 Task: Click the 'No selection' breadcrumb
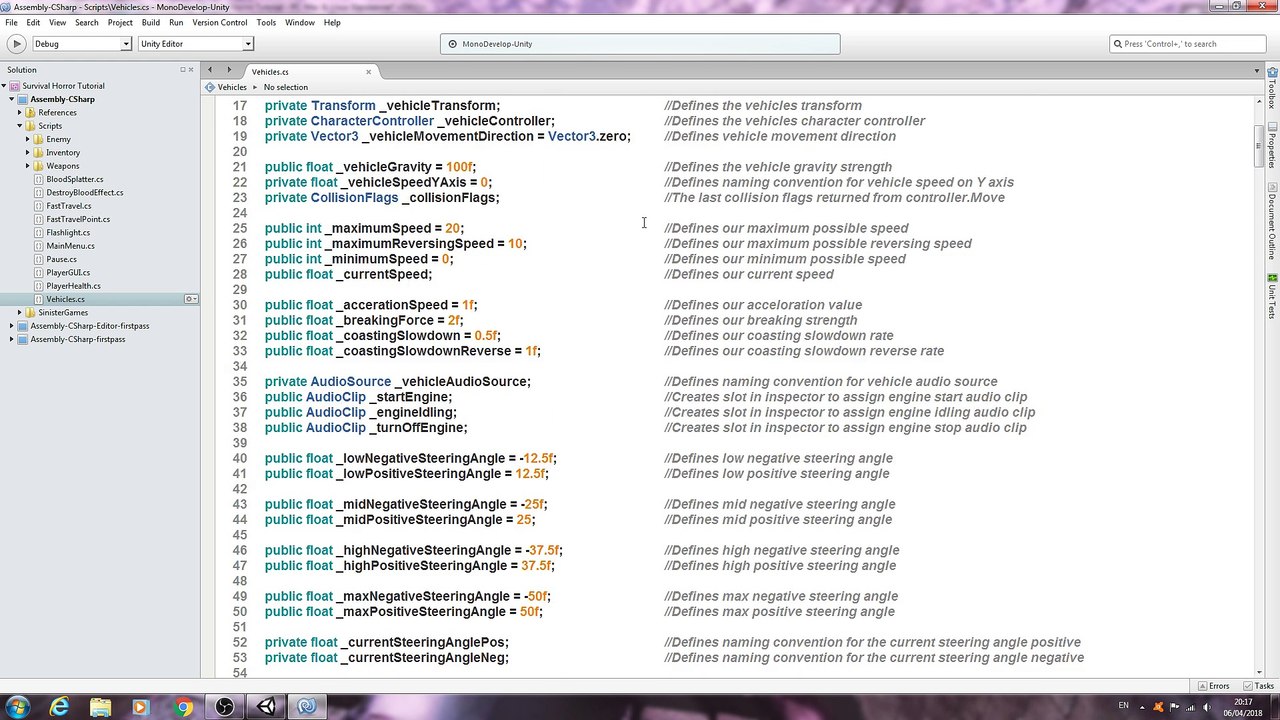[x=286, y=87]
